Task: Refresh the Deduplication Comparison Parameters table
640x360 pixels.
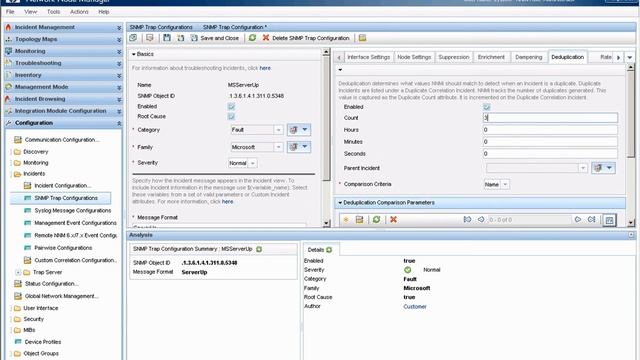Action: (376, 220)
